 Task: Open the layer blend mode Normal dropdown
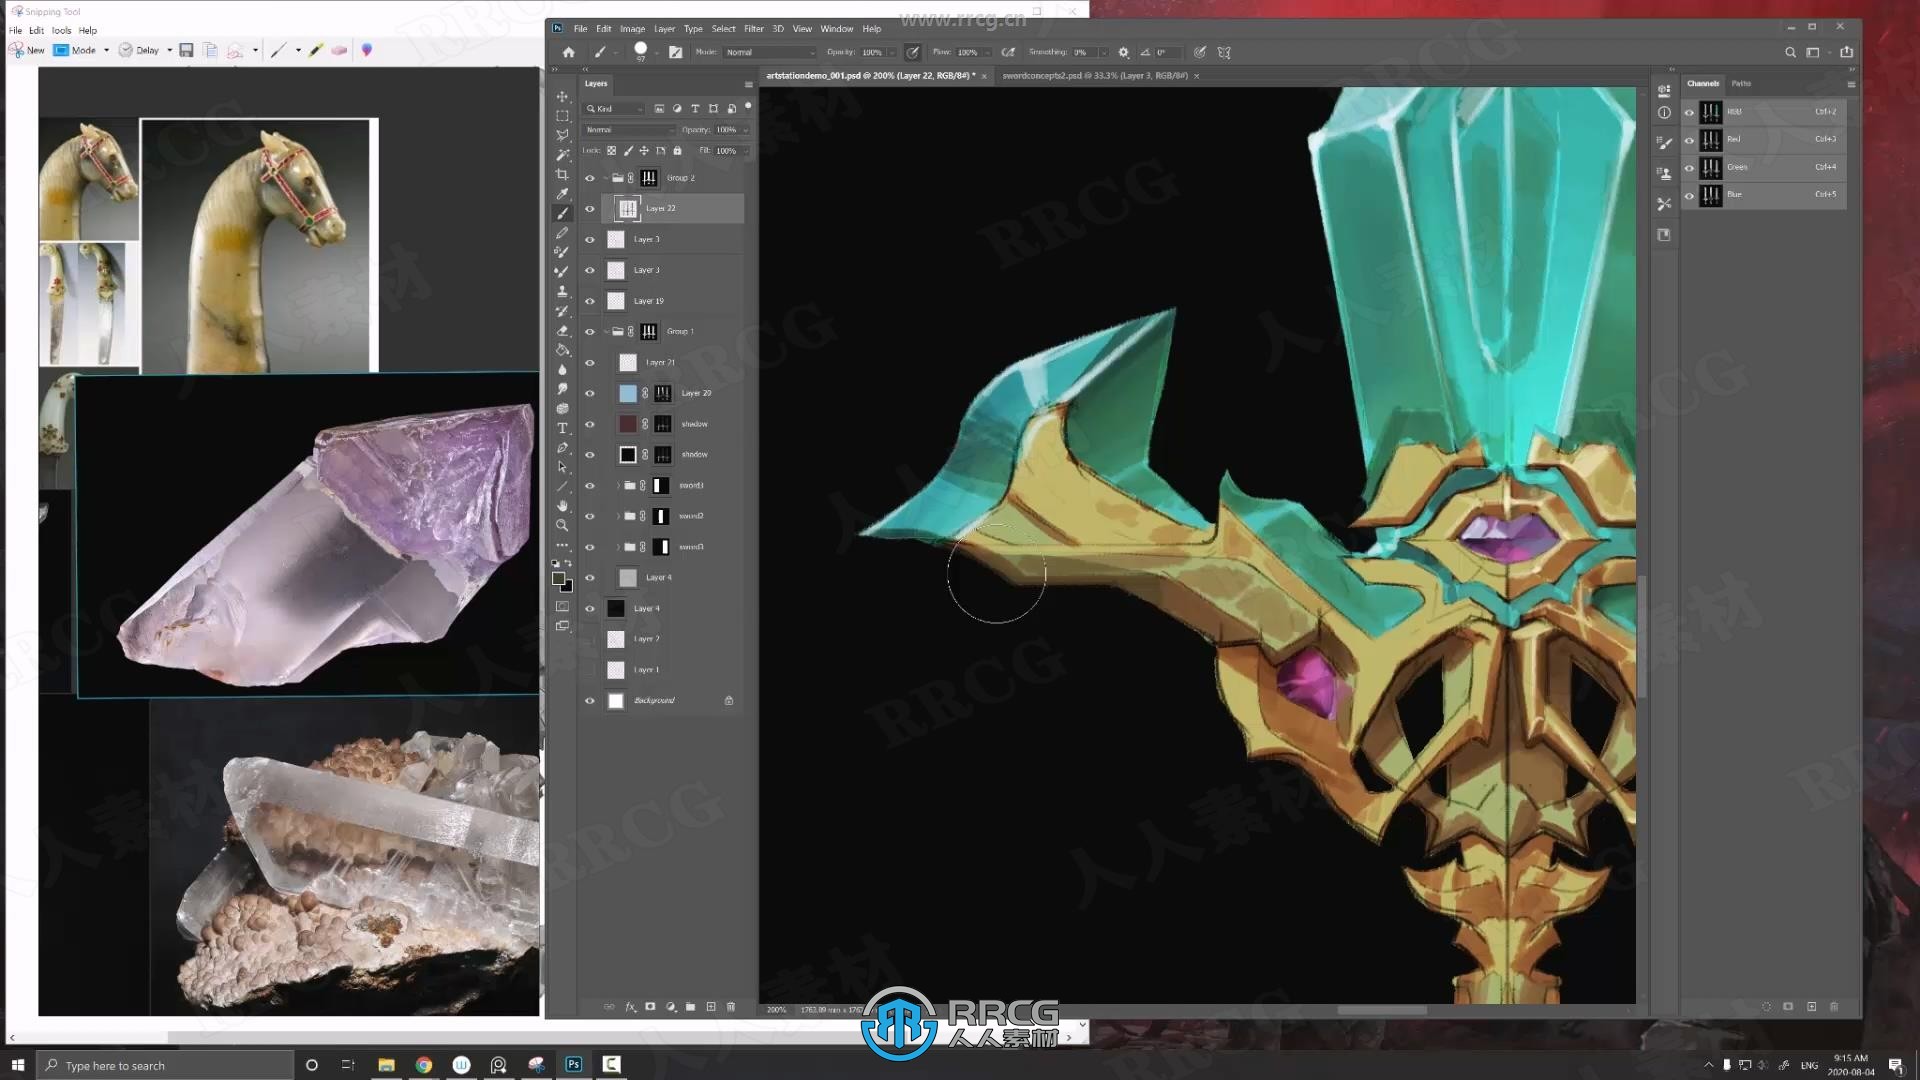(x=630, y=130)
